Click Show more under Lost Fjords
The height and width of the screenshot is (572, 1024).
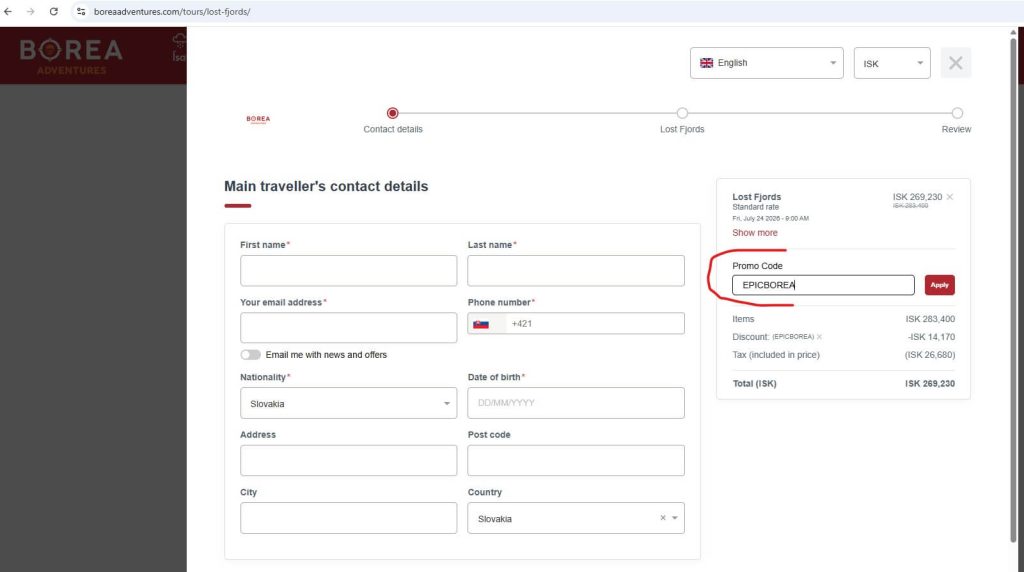[755, 232]
